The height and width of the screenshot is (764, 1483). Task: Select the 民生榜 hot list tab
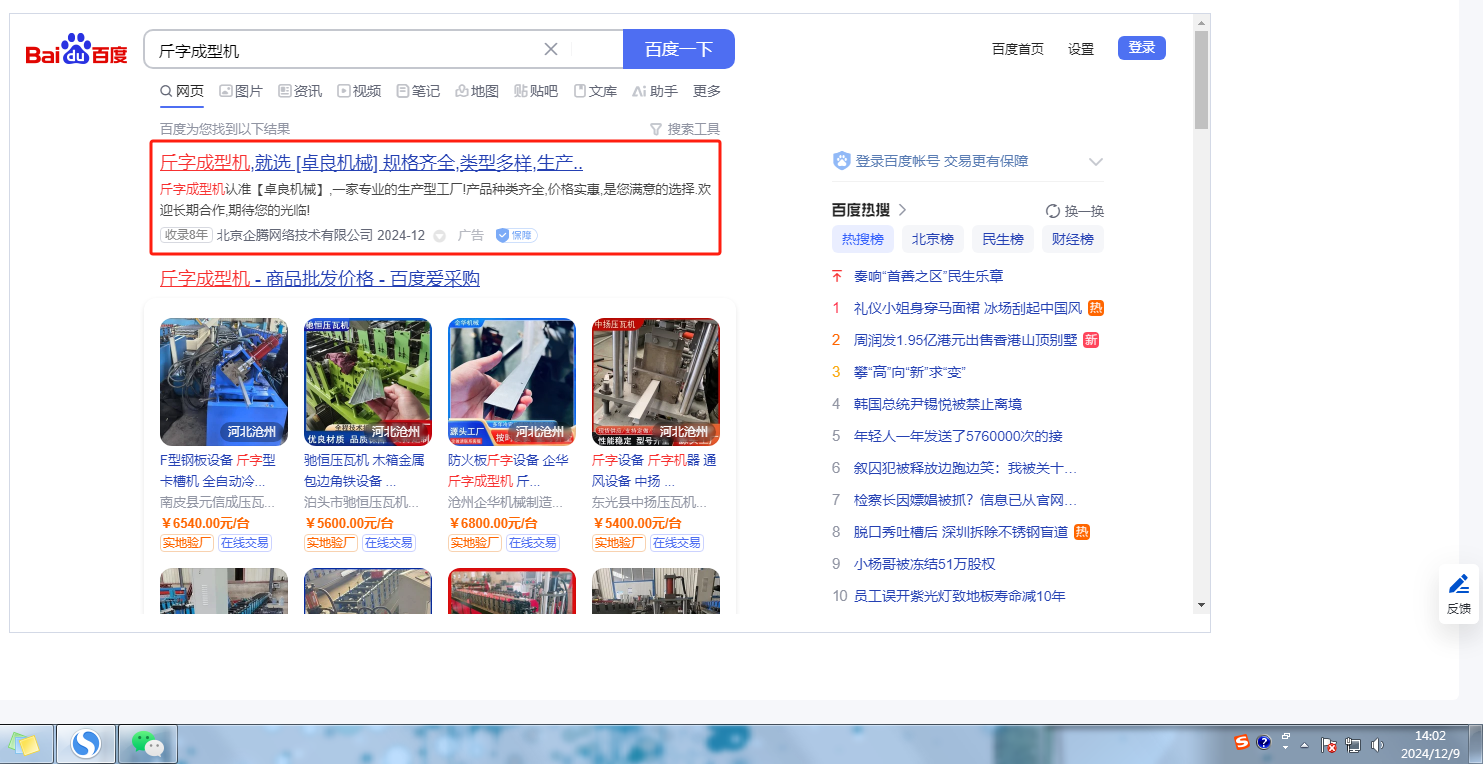coord(1003,239)
